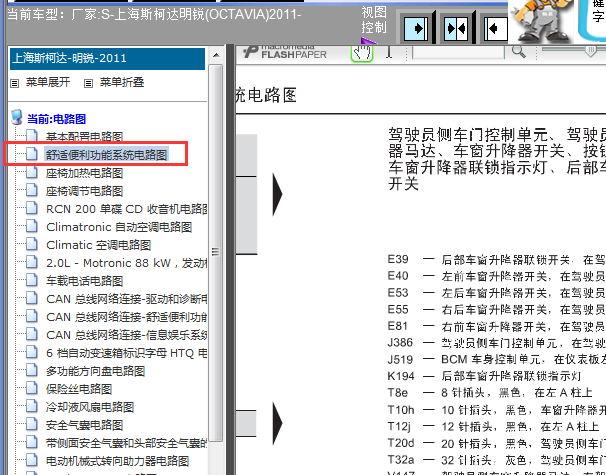Open 基本配置电路图 in the tree
This screenshot has width=606, height=475.
[x=84, y=137]
